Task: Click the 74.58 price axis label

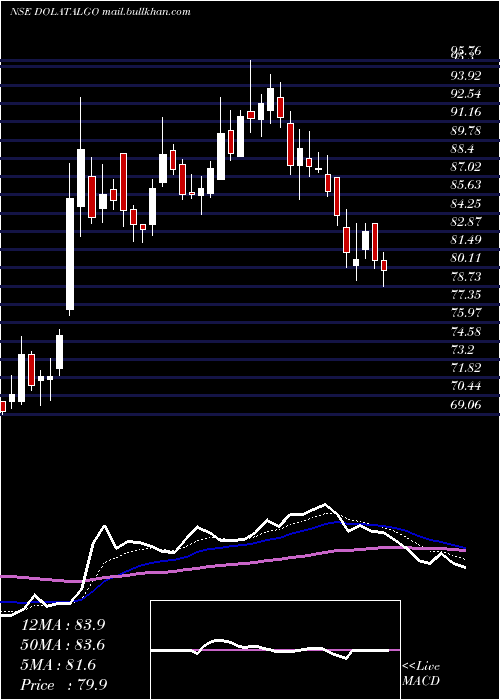Action: pyautogui.click(x=466, y=331)
